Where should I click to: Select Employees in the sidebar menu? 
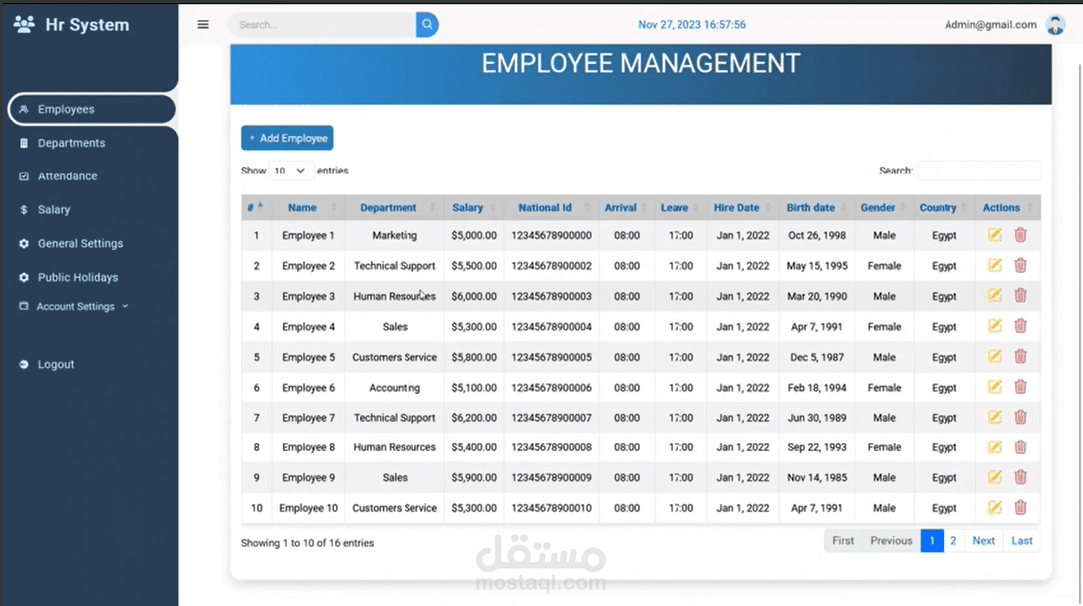[x=66, y=109]
